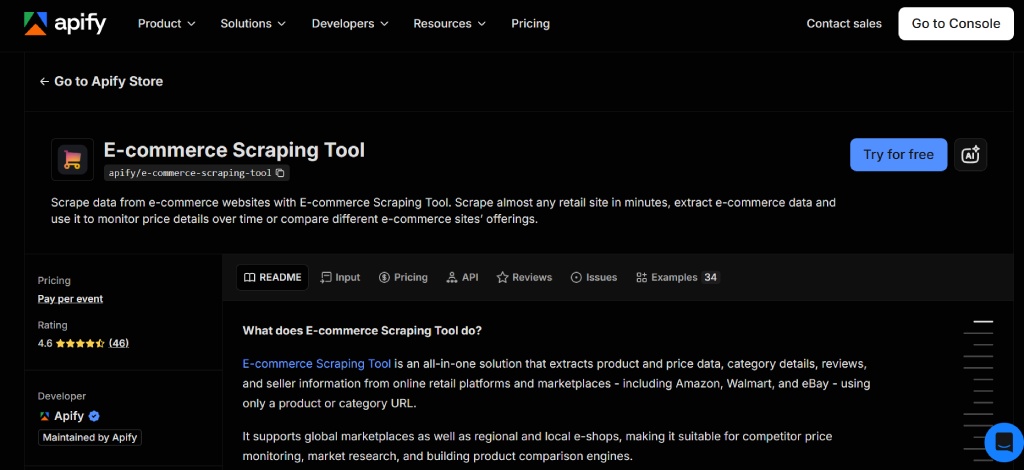1024x470 pixels.
Task: Open the AI assistant sparkle icon button
Action: click(970, 155)
